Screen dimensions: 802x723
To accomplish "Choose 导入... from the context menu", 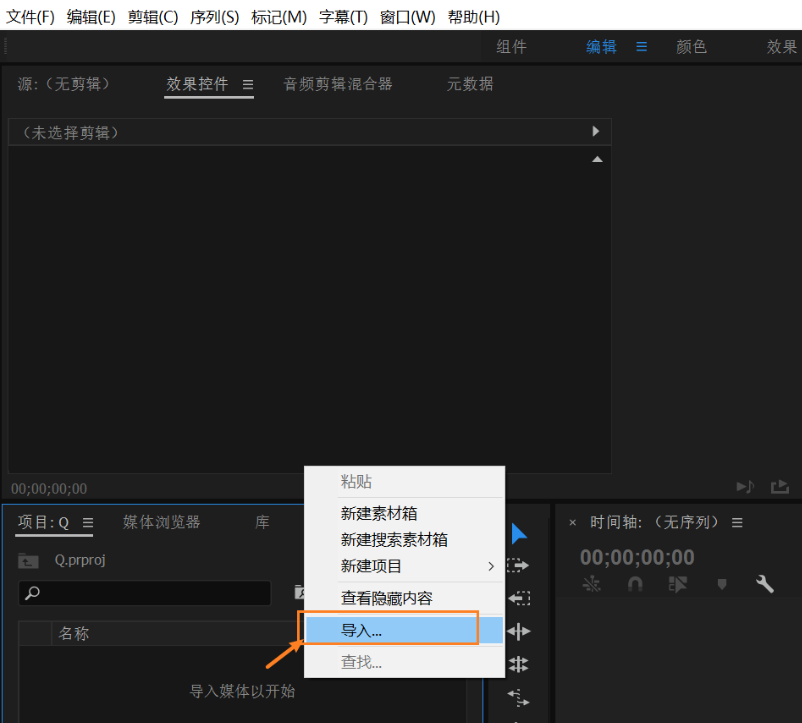I will click(390, 629).
